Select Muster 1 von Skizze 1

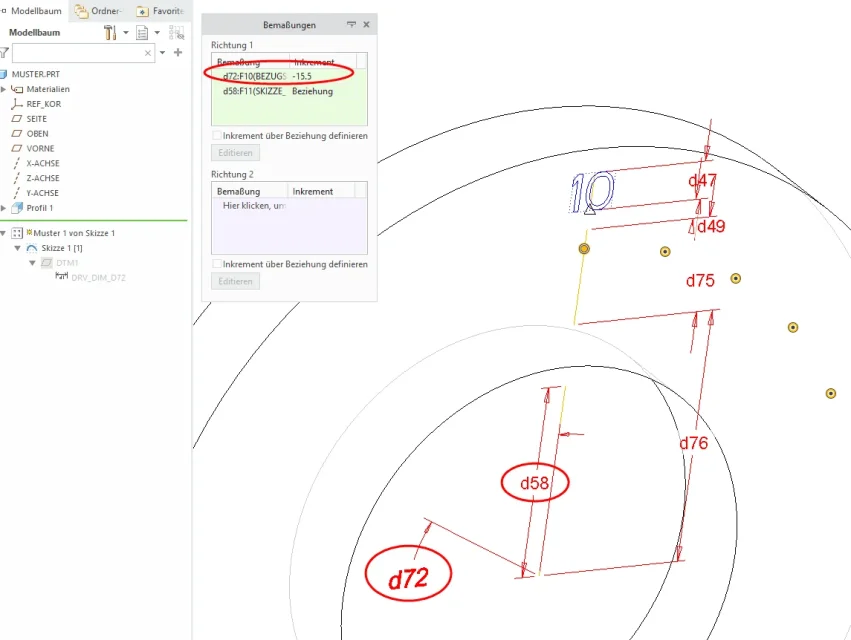coord(74,233)
